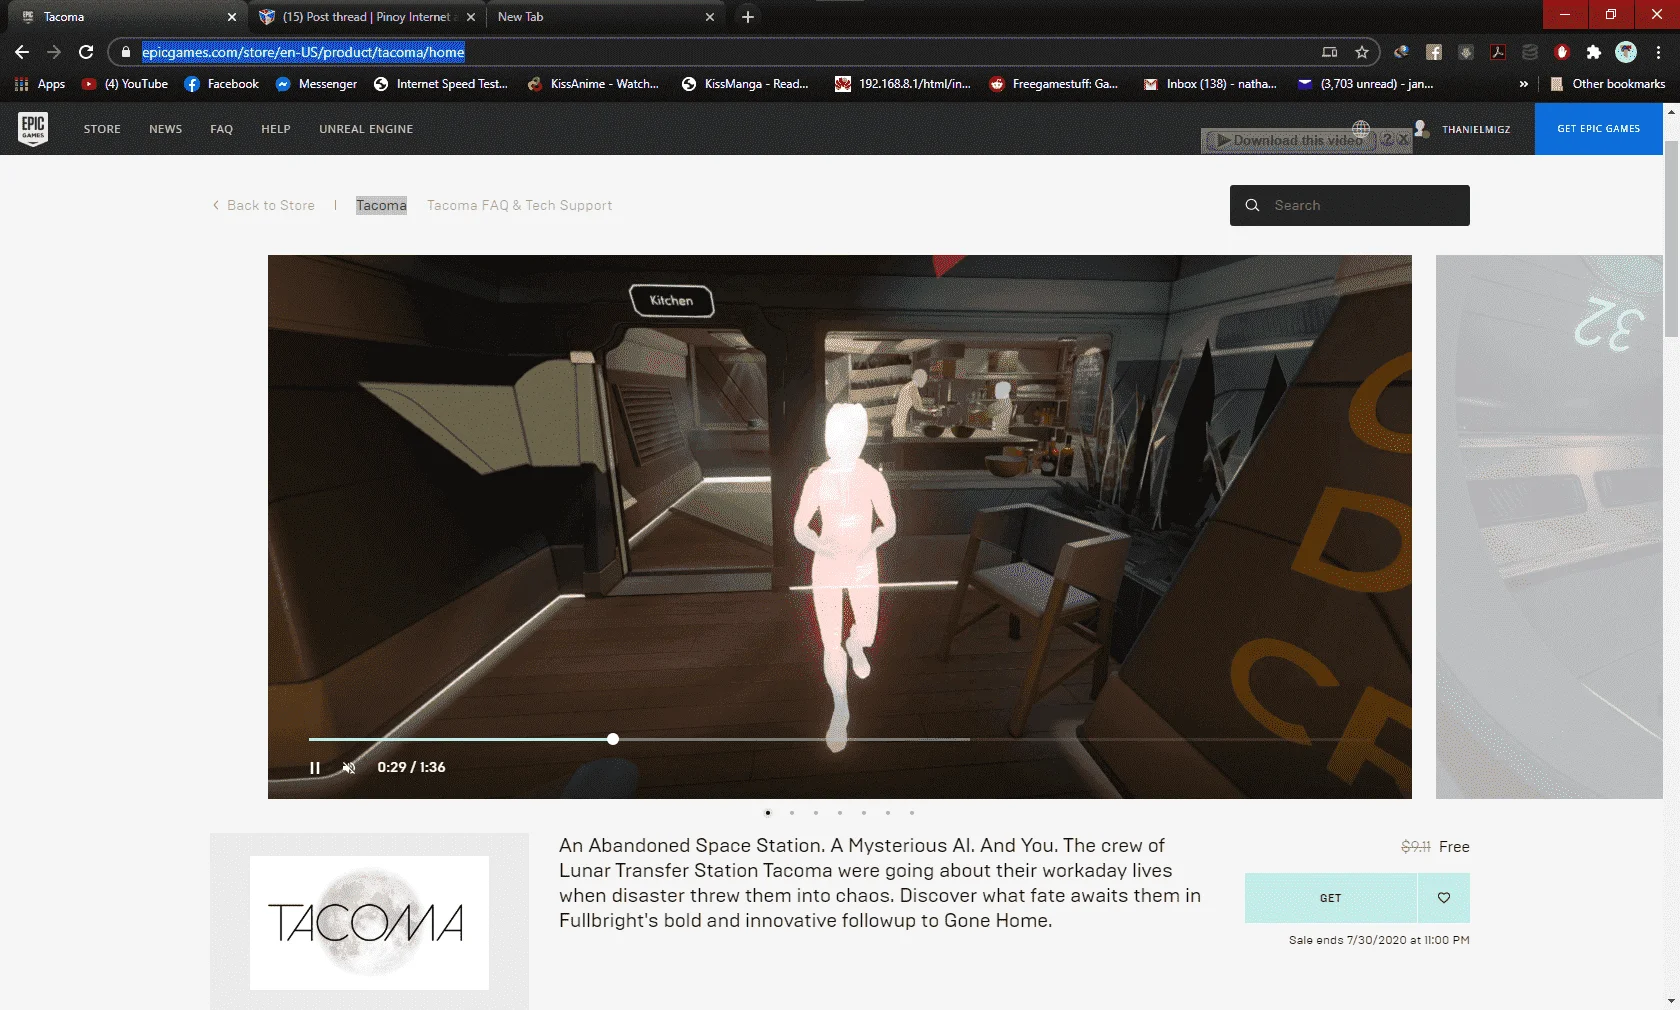Open help for the download video overlay
The width and height of the screenshot is (1680, 1010).
1388,140
